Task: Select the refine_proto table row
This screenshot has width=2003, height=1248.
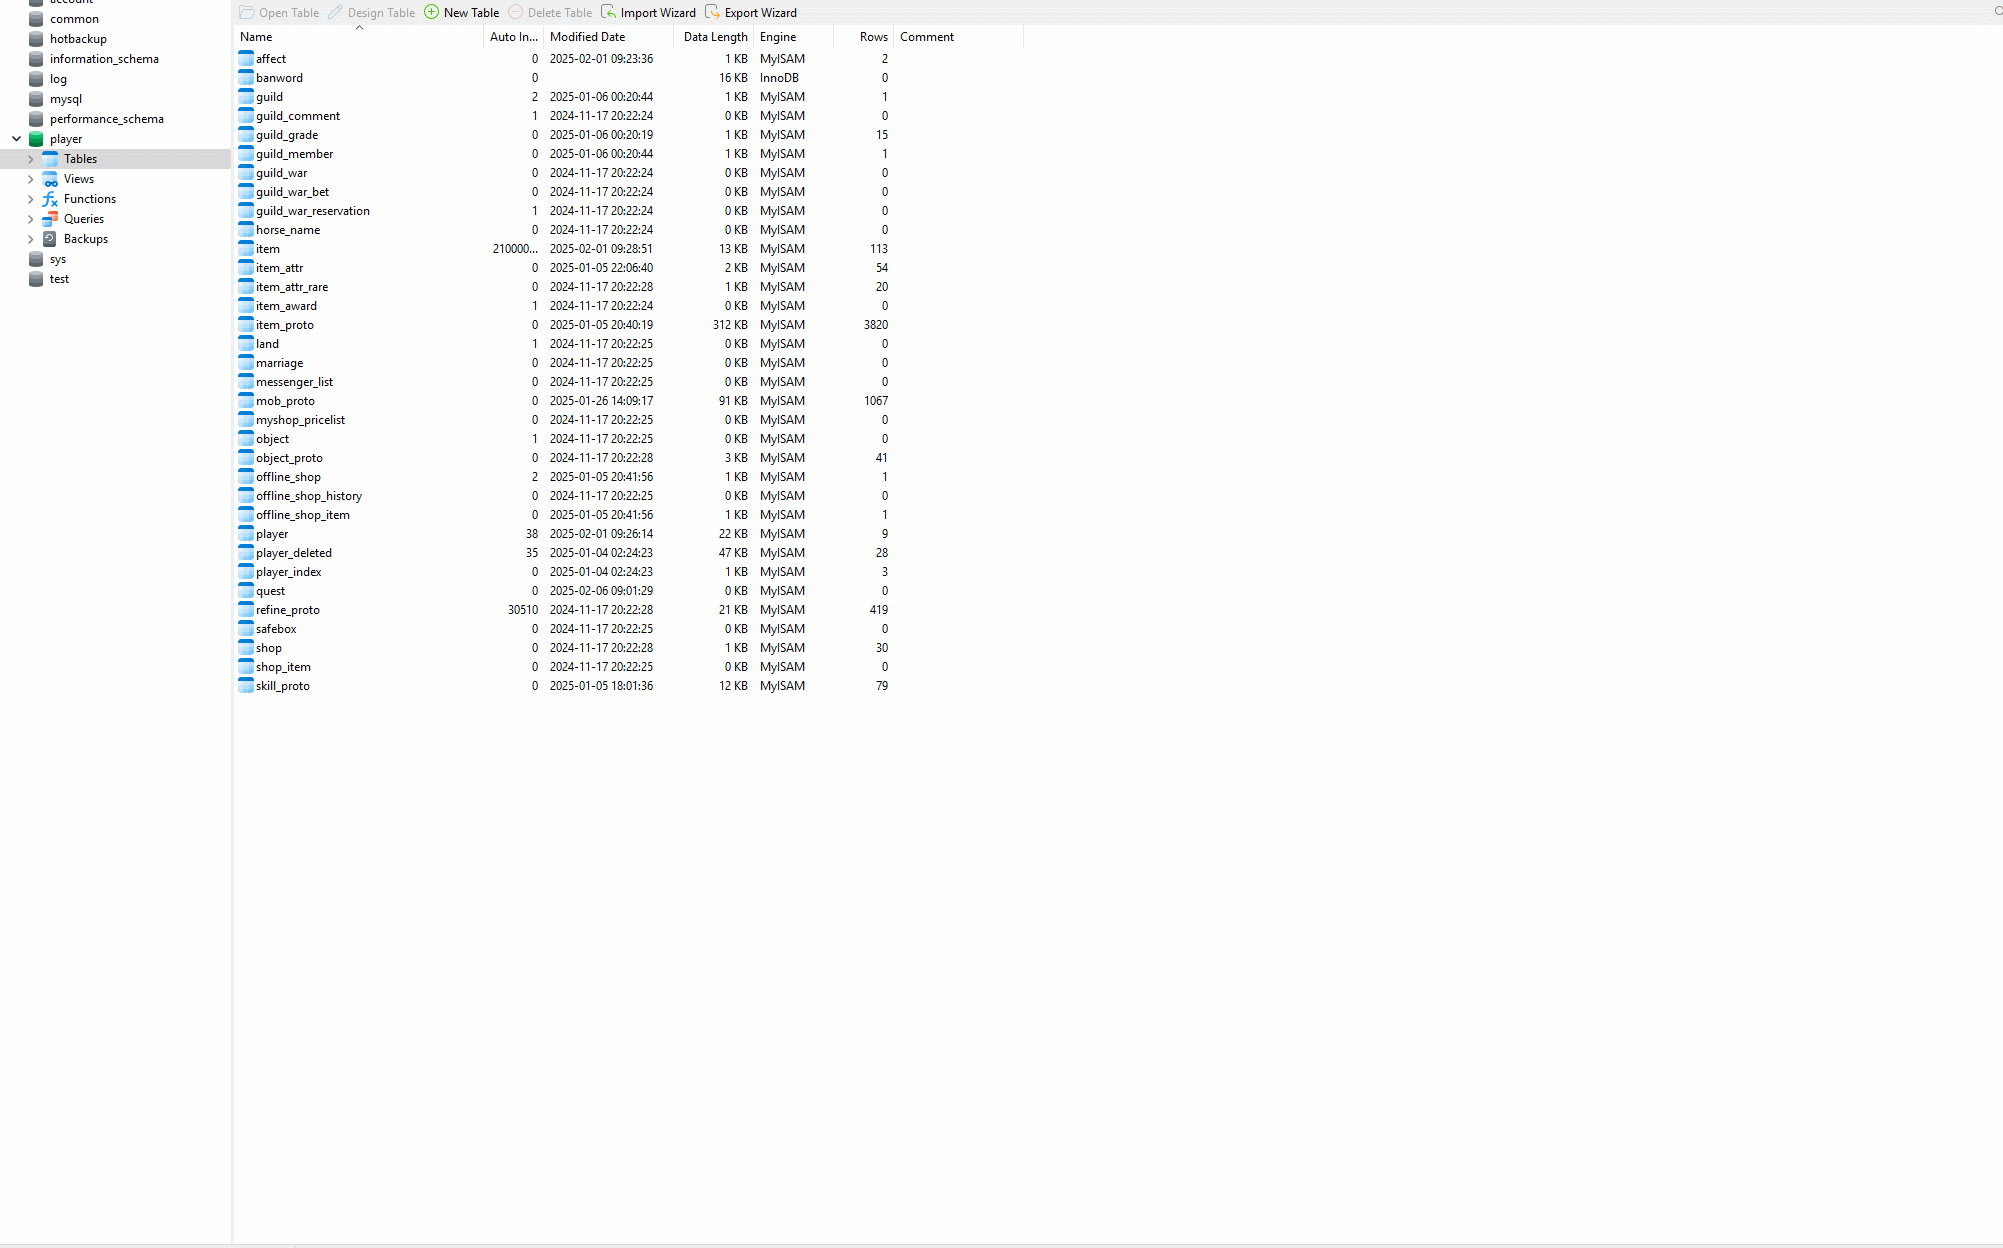Action: click(288, 610)
